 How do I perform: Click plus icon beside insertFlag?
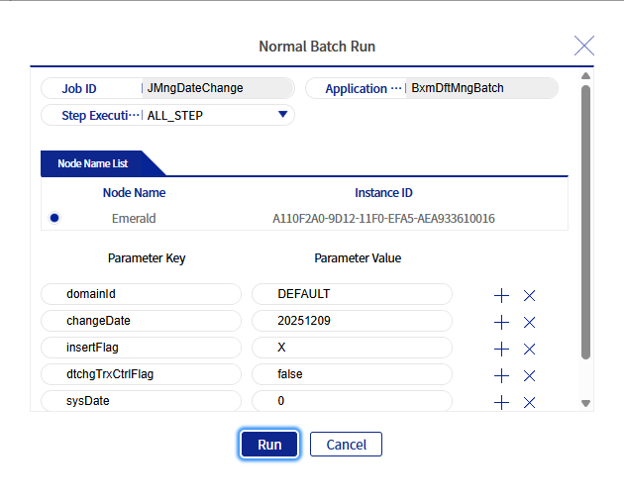click(x=502, y=349)
